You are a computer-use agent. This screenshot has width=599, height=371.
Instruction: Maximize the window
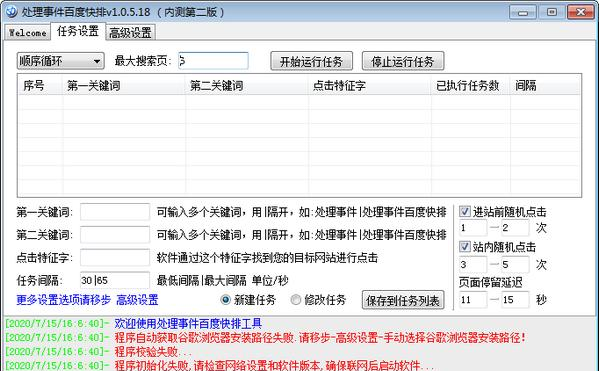pyautogui.click(x=552, y=12)
